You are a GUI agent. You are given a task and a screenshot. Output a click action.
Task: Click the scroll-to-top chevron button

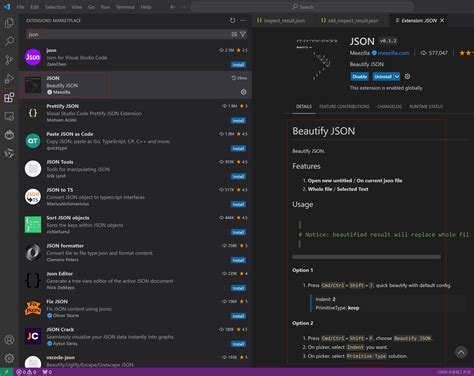461,352
